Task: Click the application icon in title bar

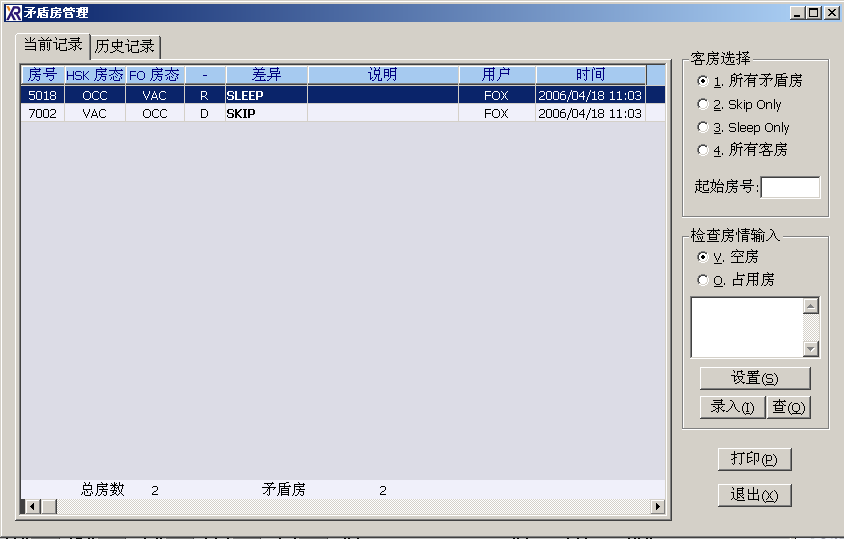Action: pos(13,13)
